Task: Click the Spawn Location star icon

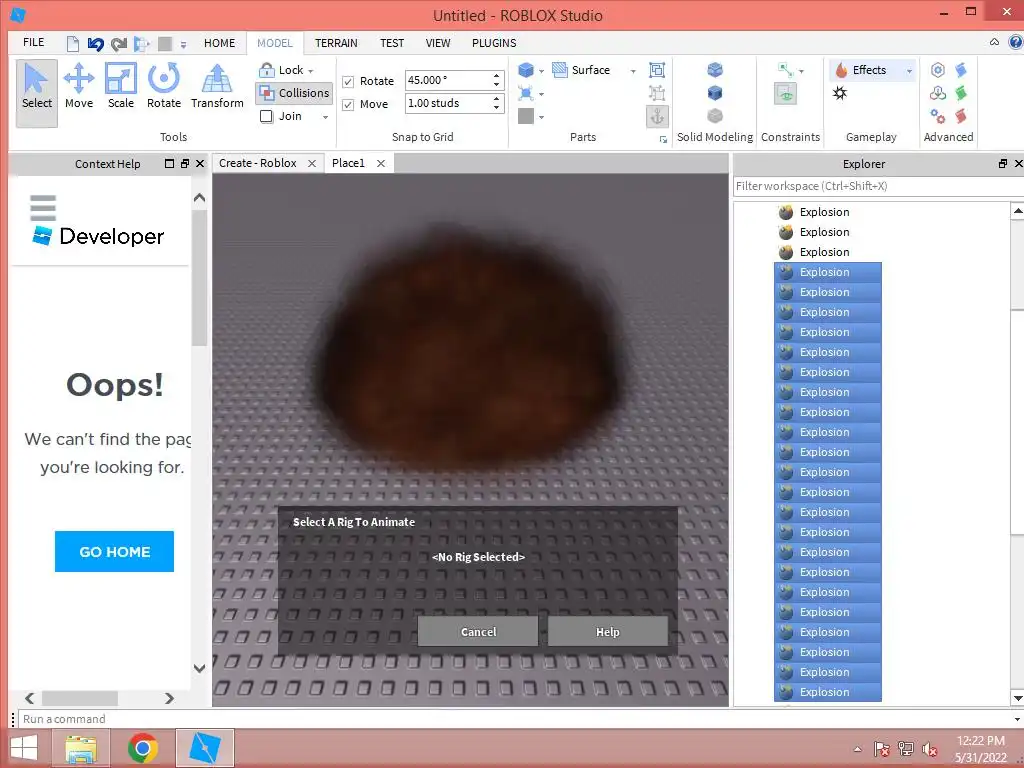Action: tap(840, 93)
